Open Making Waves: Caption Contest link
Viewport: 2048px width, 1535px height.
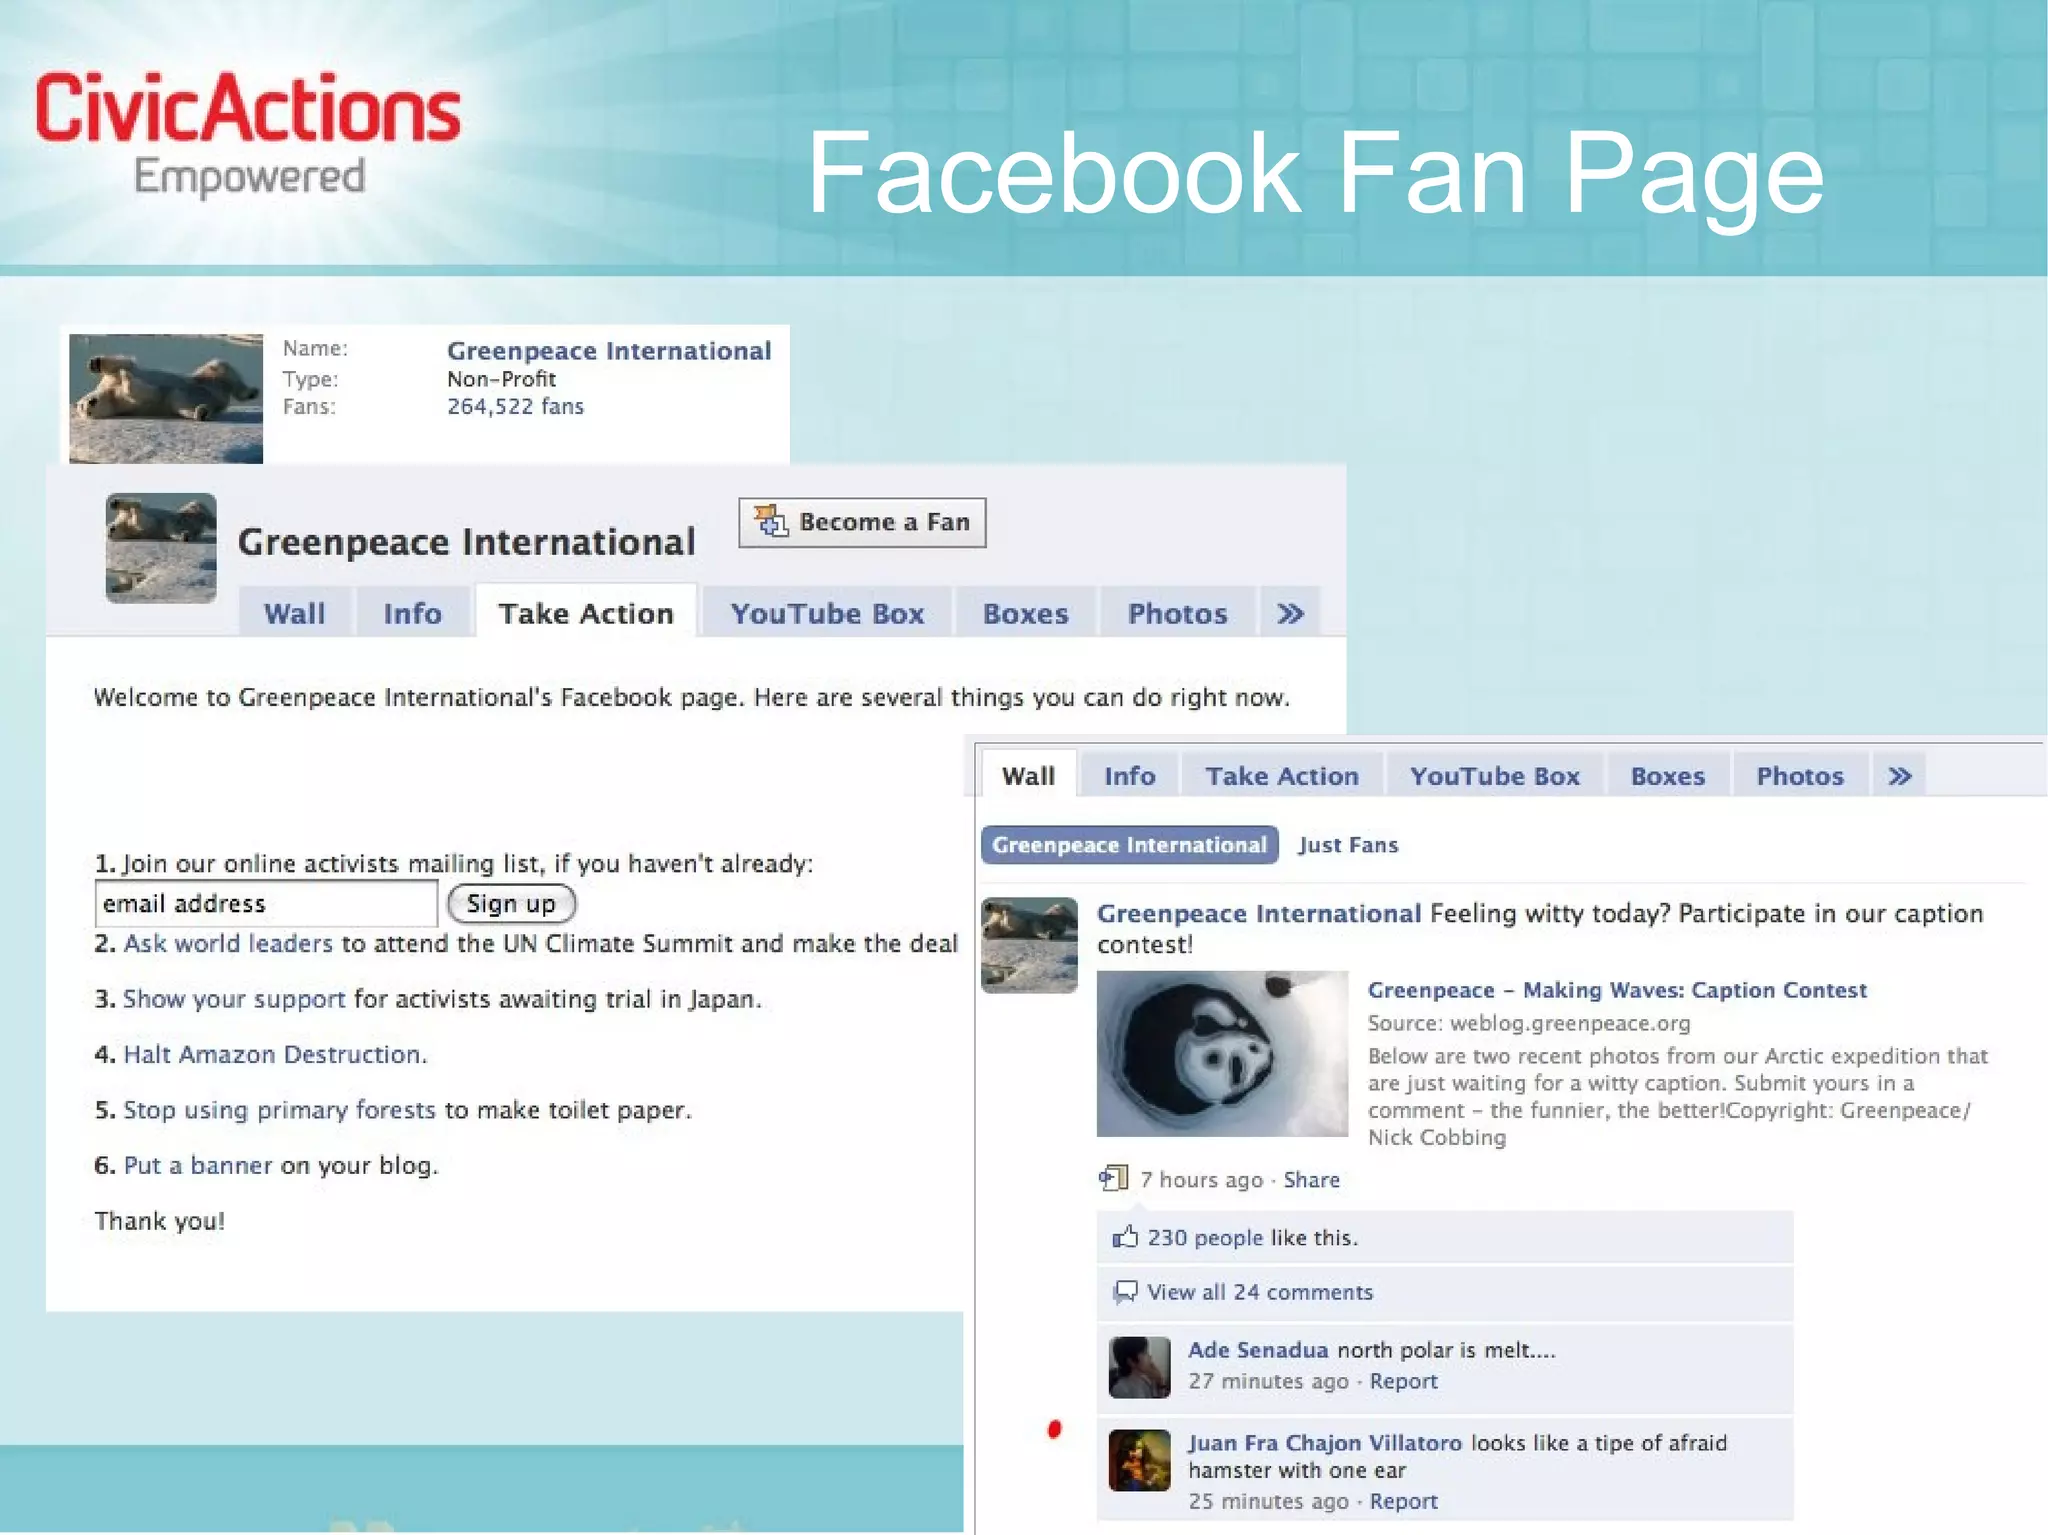click(x=1617, y=989)
